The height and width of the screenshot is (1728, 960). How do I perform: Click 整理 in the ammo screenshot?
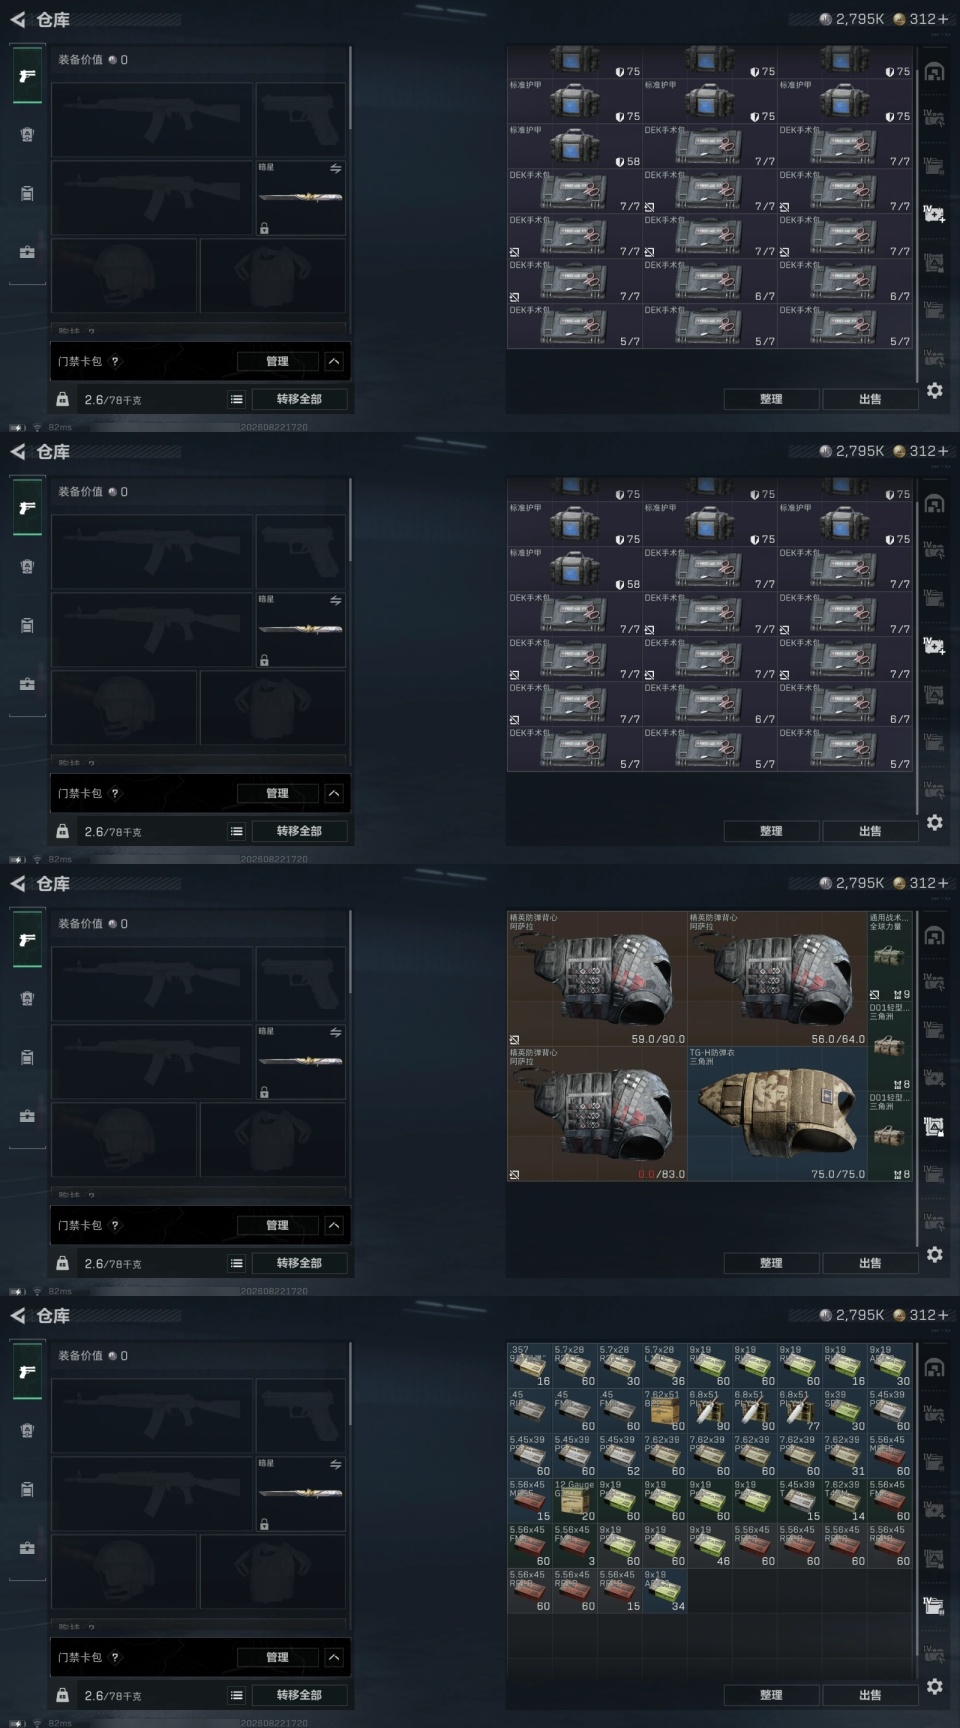click(771, 1695)
